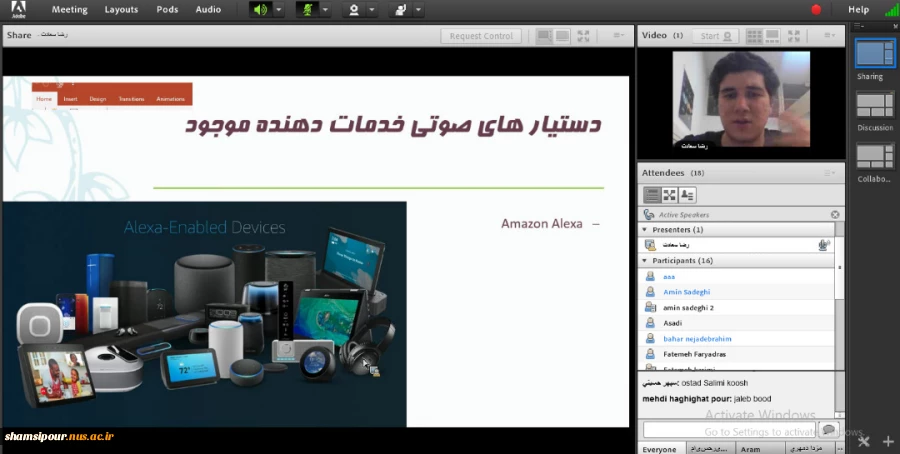Screen dimensions: 900x454
Task: Open the Video pod options menu
Action: (830, 36)
